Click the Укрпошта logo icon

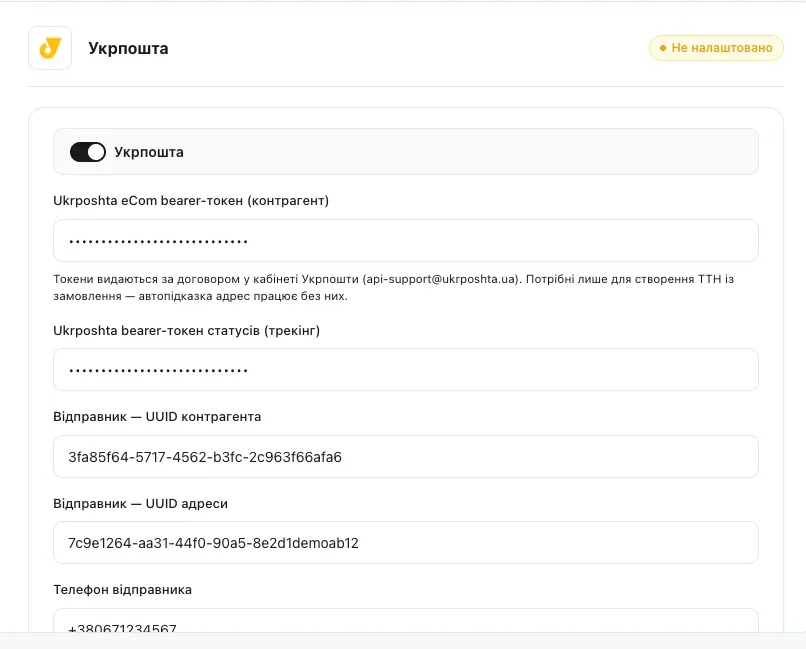[x=50, y=48]
